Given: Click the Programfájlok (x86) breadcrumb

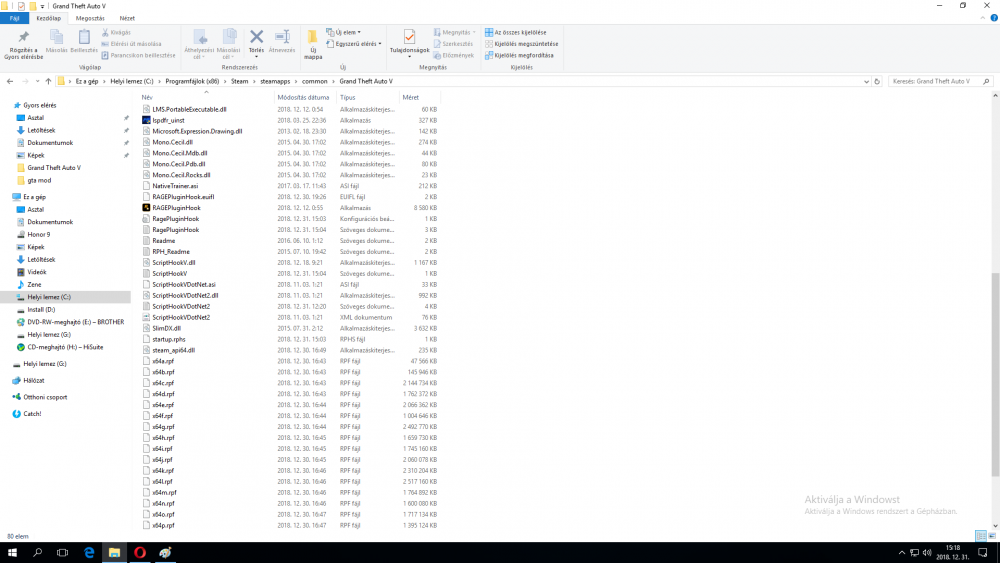Looking at the screenshot, I should point(192,81).
